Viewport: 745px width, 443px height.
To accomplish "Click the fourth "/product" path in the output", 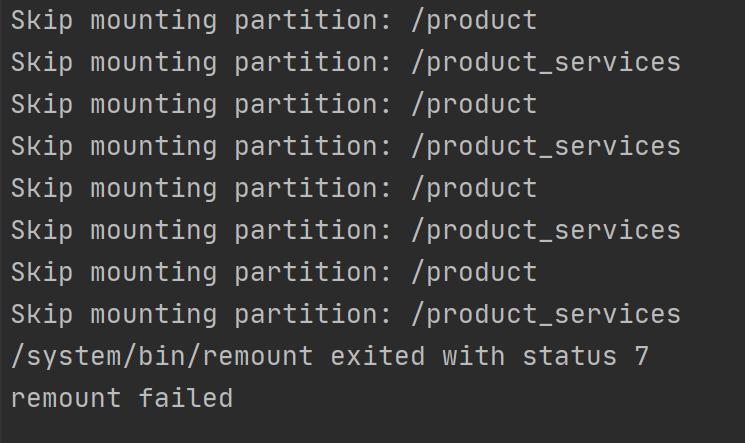I will 474,272.
